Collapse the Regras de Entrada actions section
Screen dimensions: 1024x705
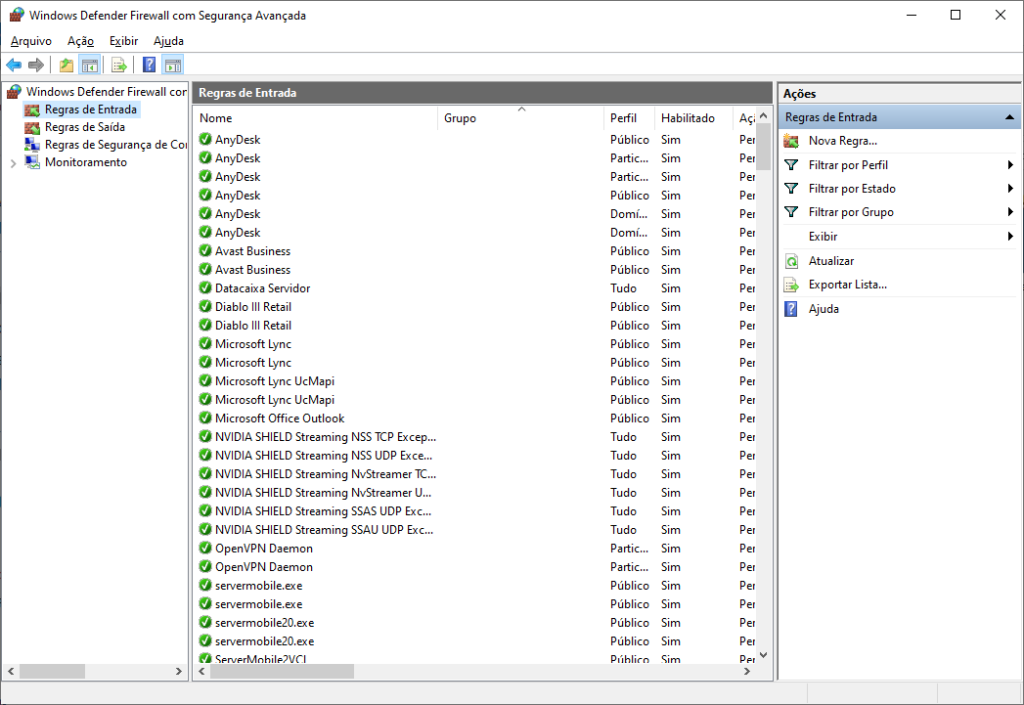coord(1010,118)
